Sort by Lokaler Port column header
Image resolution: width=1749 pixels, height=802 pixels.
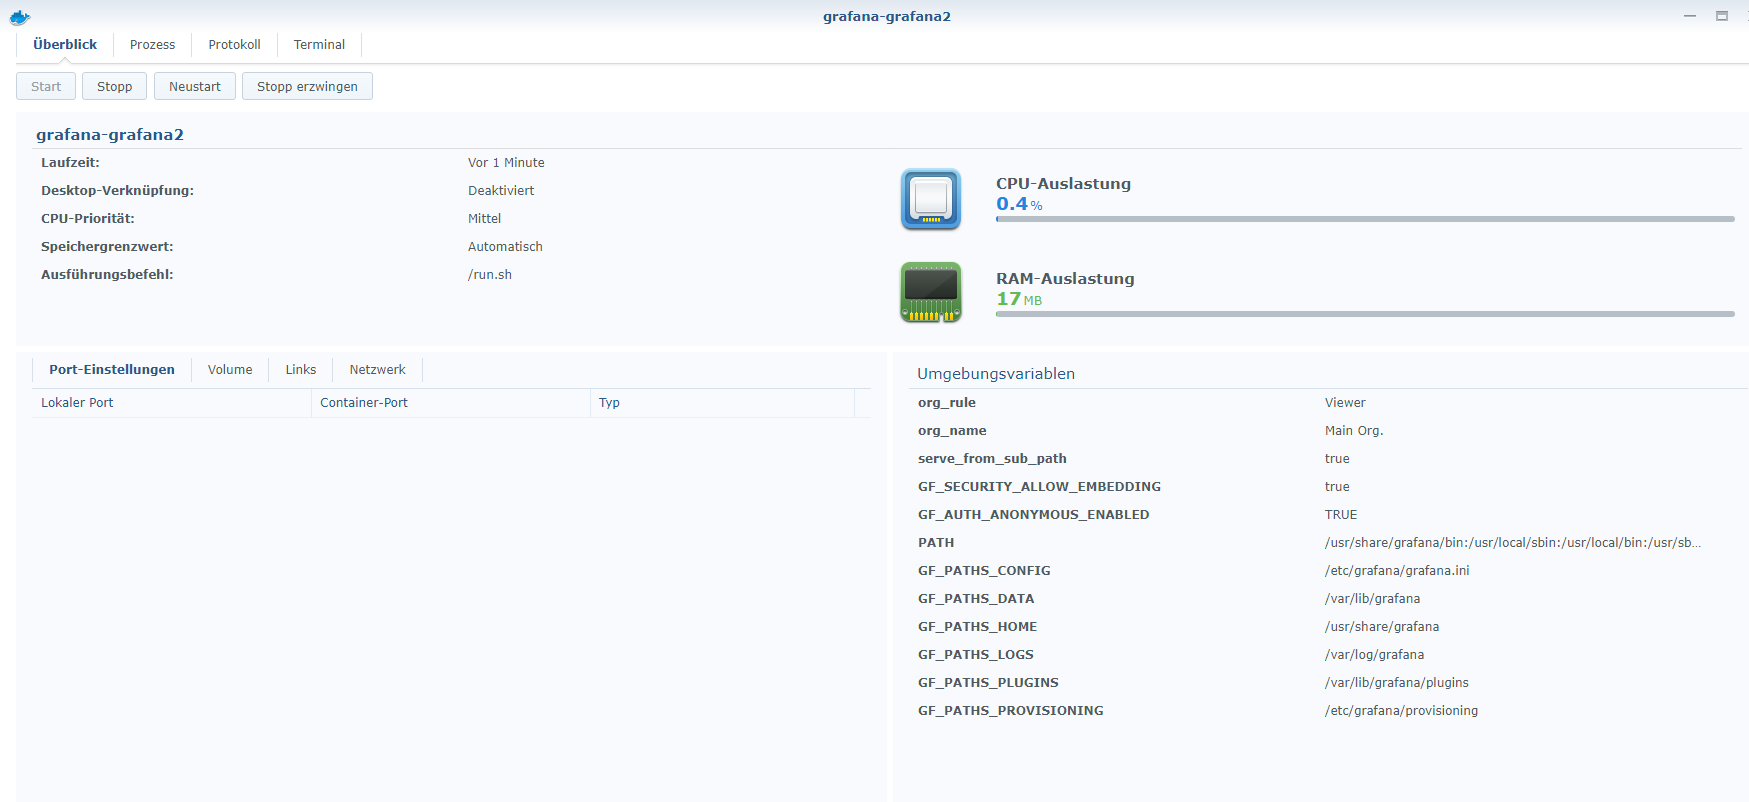click(171, 402)
